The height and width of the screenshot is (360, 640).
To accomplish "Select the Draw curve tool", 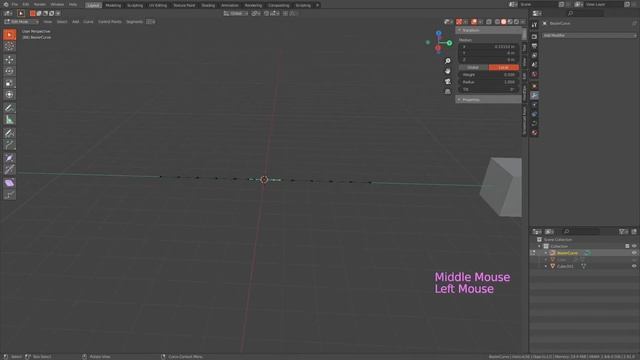I will pyautogui.click(x=9, y=133).
